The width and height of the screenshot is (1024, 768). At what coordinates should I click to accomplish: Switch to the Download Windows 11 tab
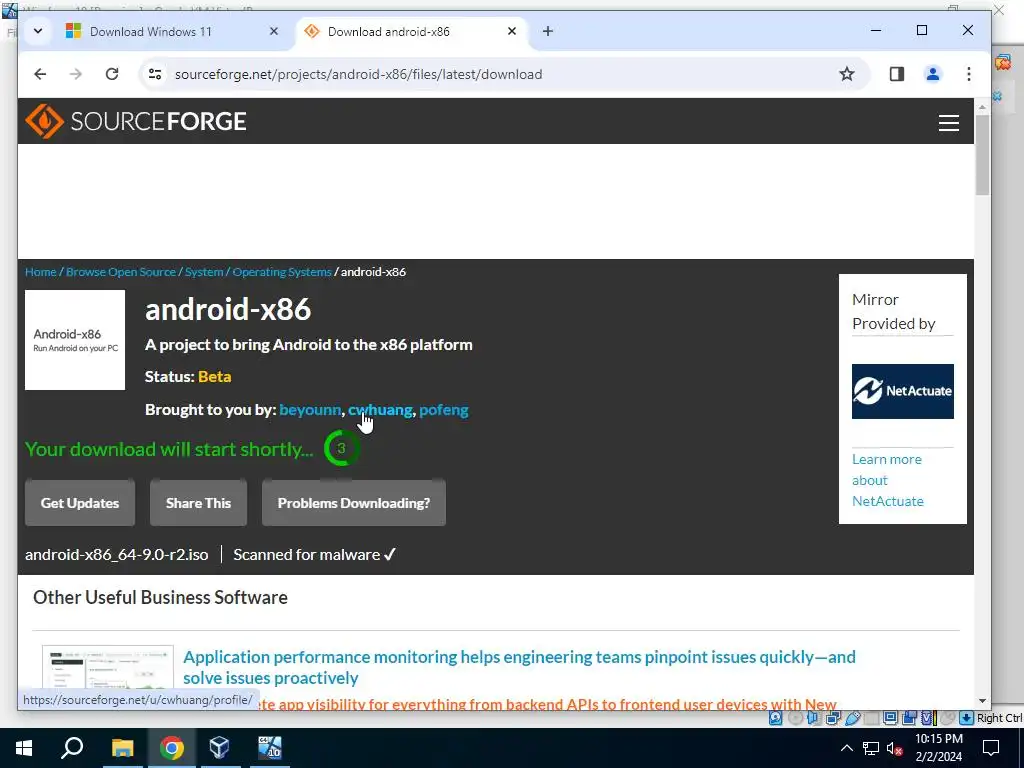171,31
